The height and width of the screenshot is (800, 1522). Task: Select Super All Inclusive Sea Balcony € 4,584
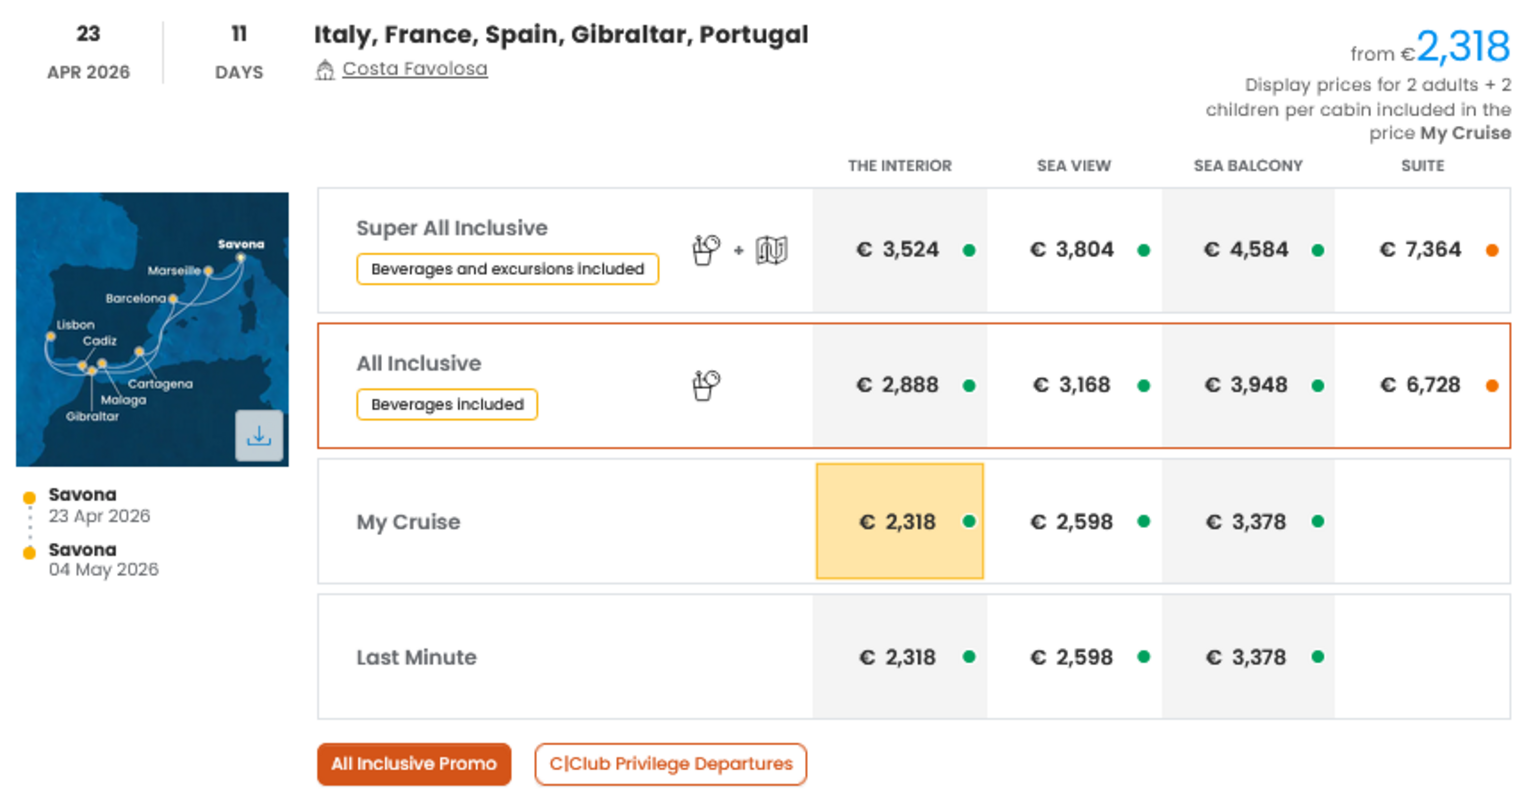click(1247, 250)
